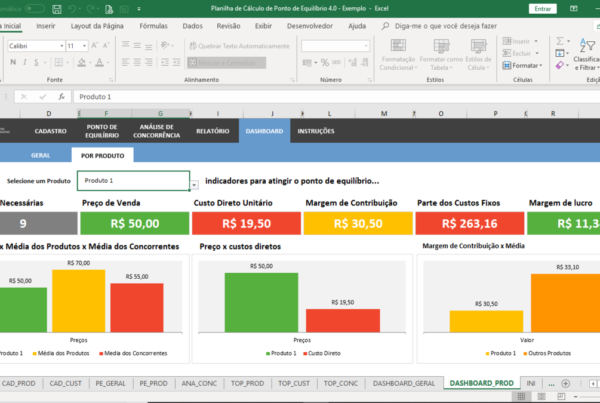Click Quebrar Texto Automaticamente
Image resolution: width=600 pixels, height=403 pixels.
click(x=240, y=46)
